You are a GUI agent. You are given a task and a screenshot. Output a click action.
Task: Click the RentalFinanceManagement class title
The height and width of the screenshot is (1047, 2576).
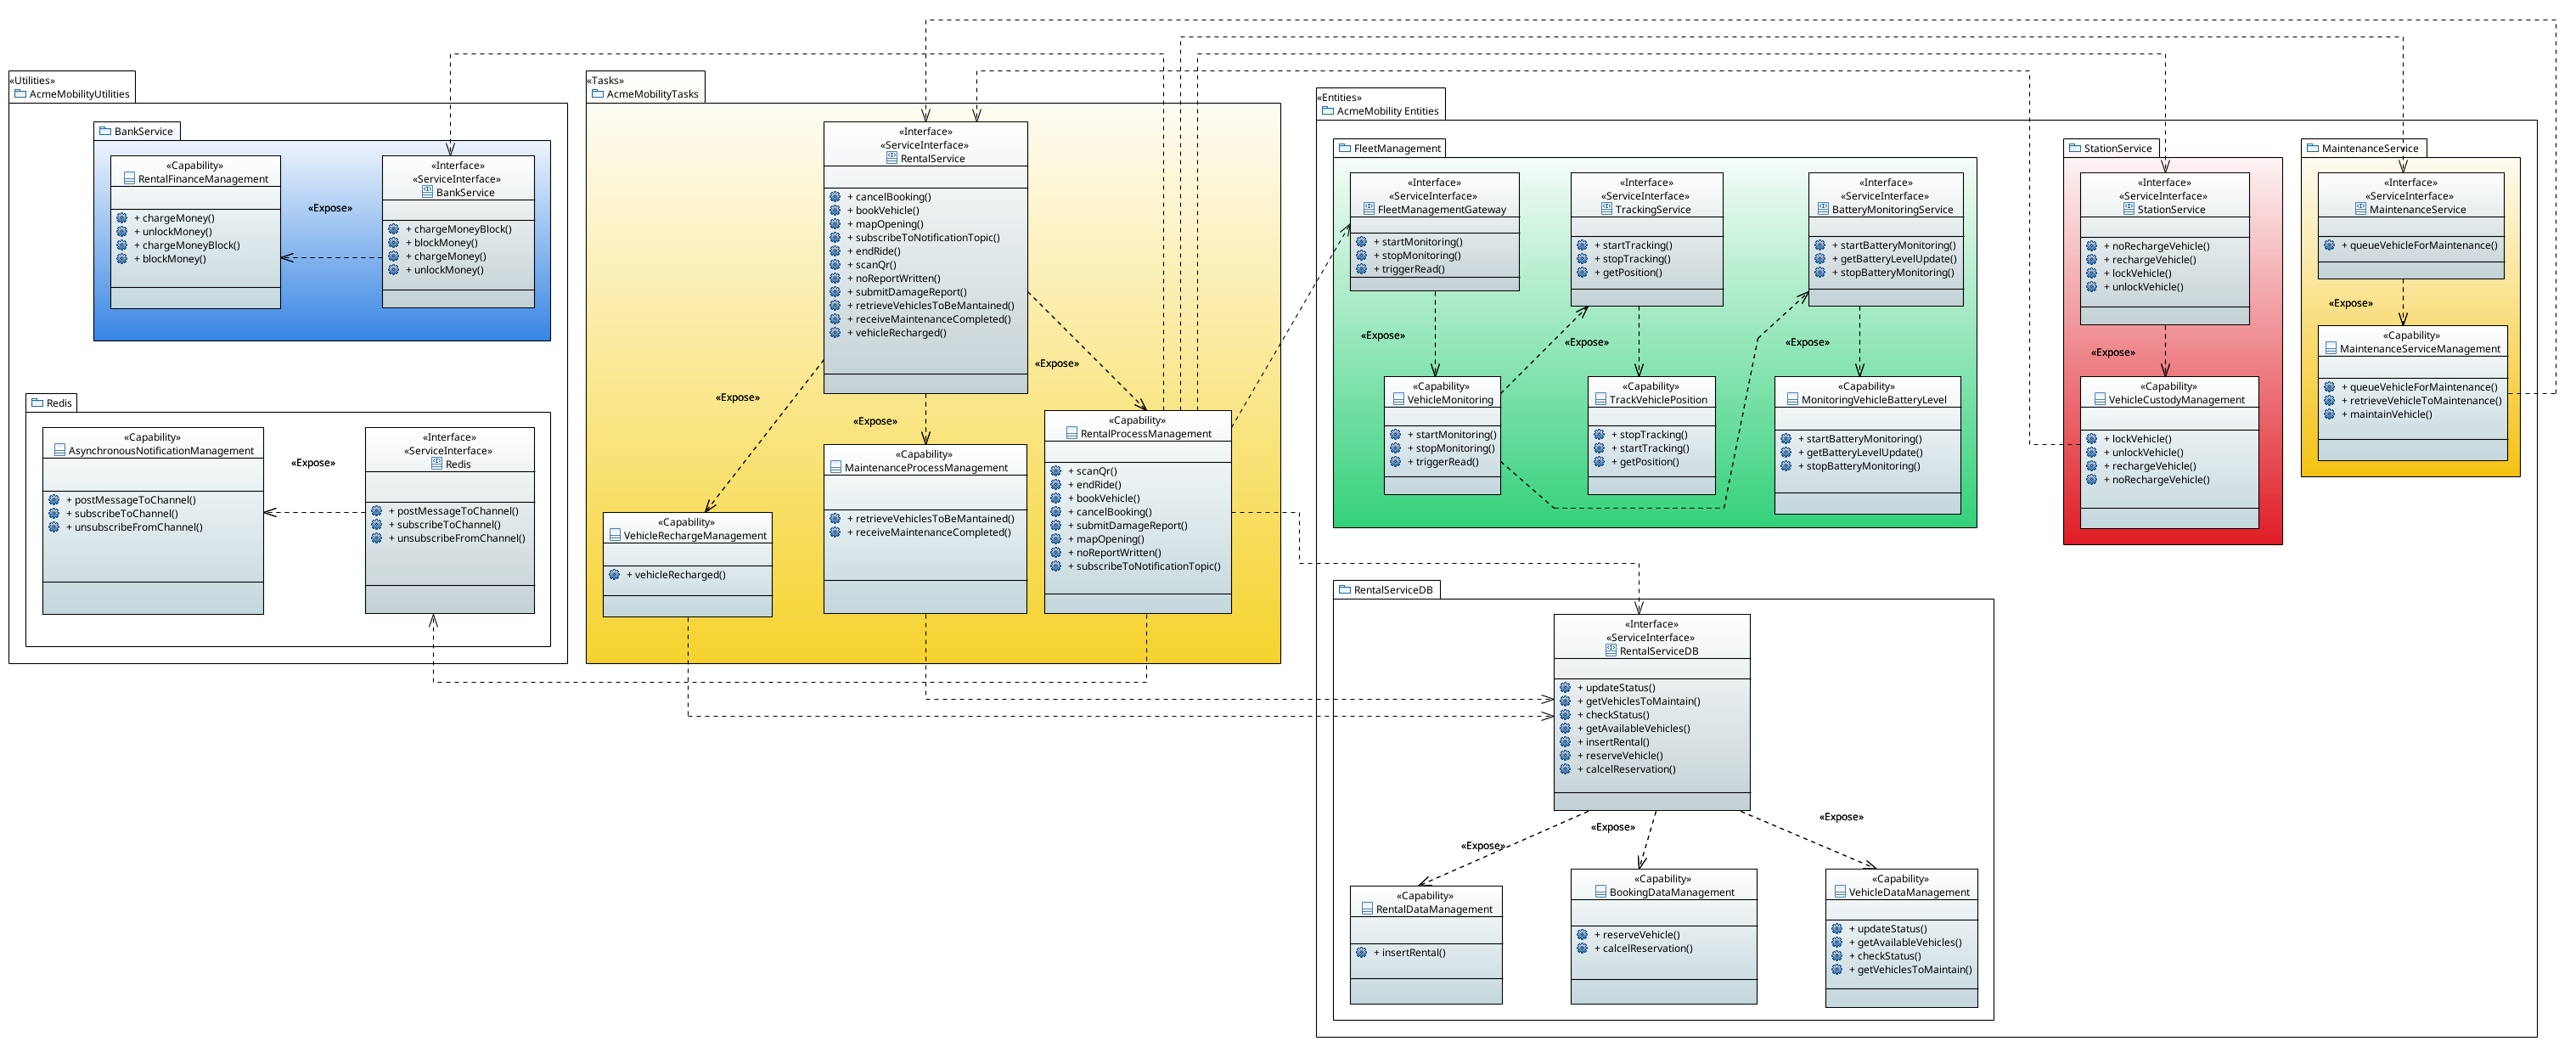[x=203, y=179]
